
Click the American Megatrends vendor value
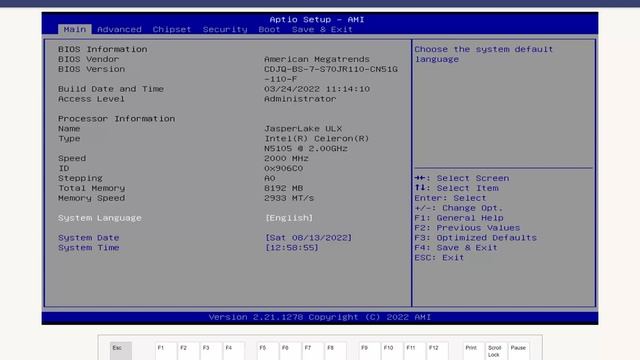317,59
